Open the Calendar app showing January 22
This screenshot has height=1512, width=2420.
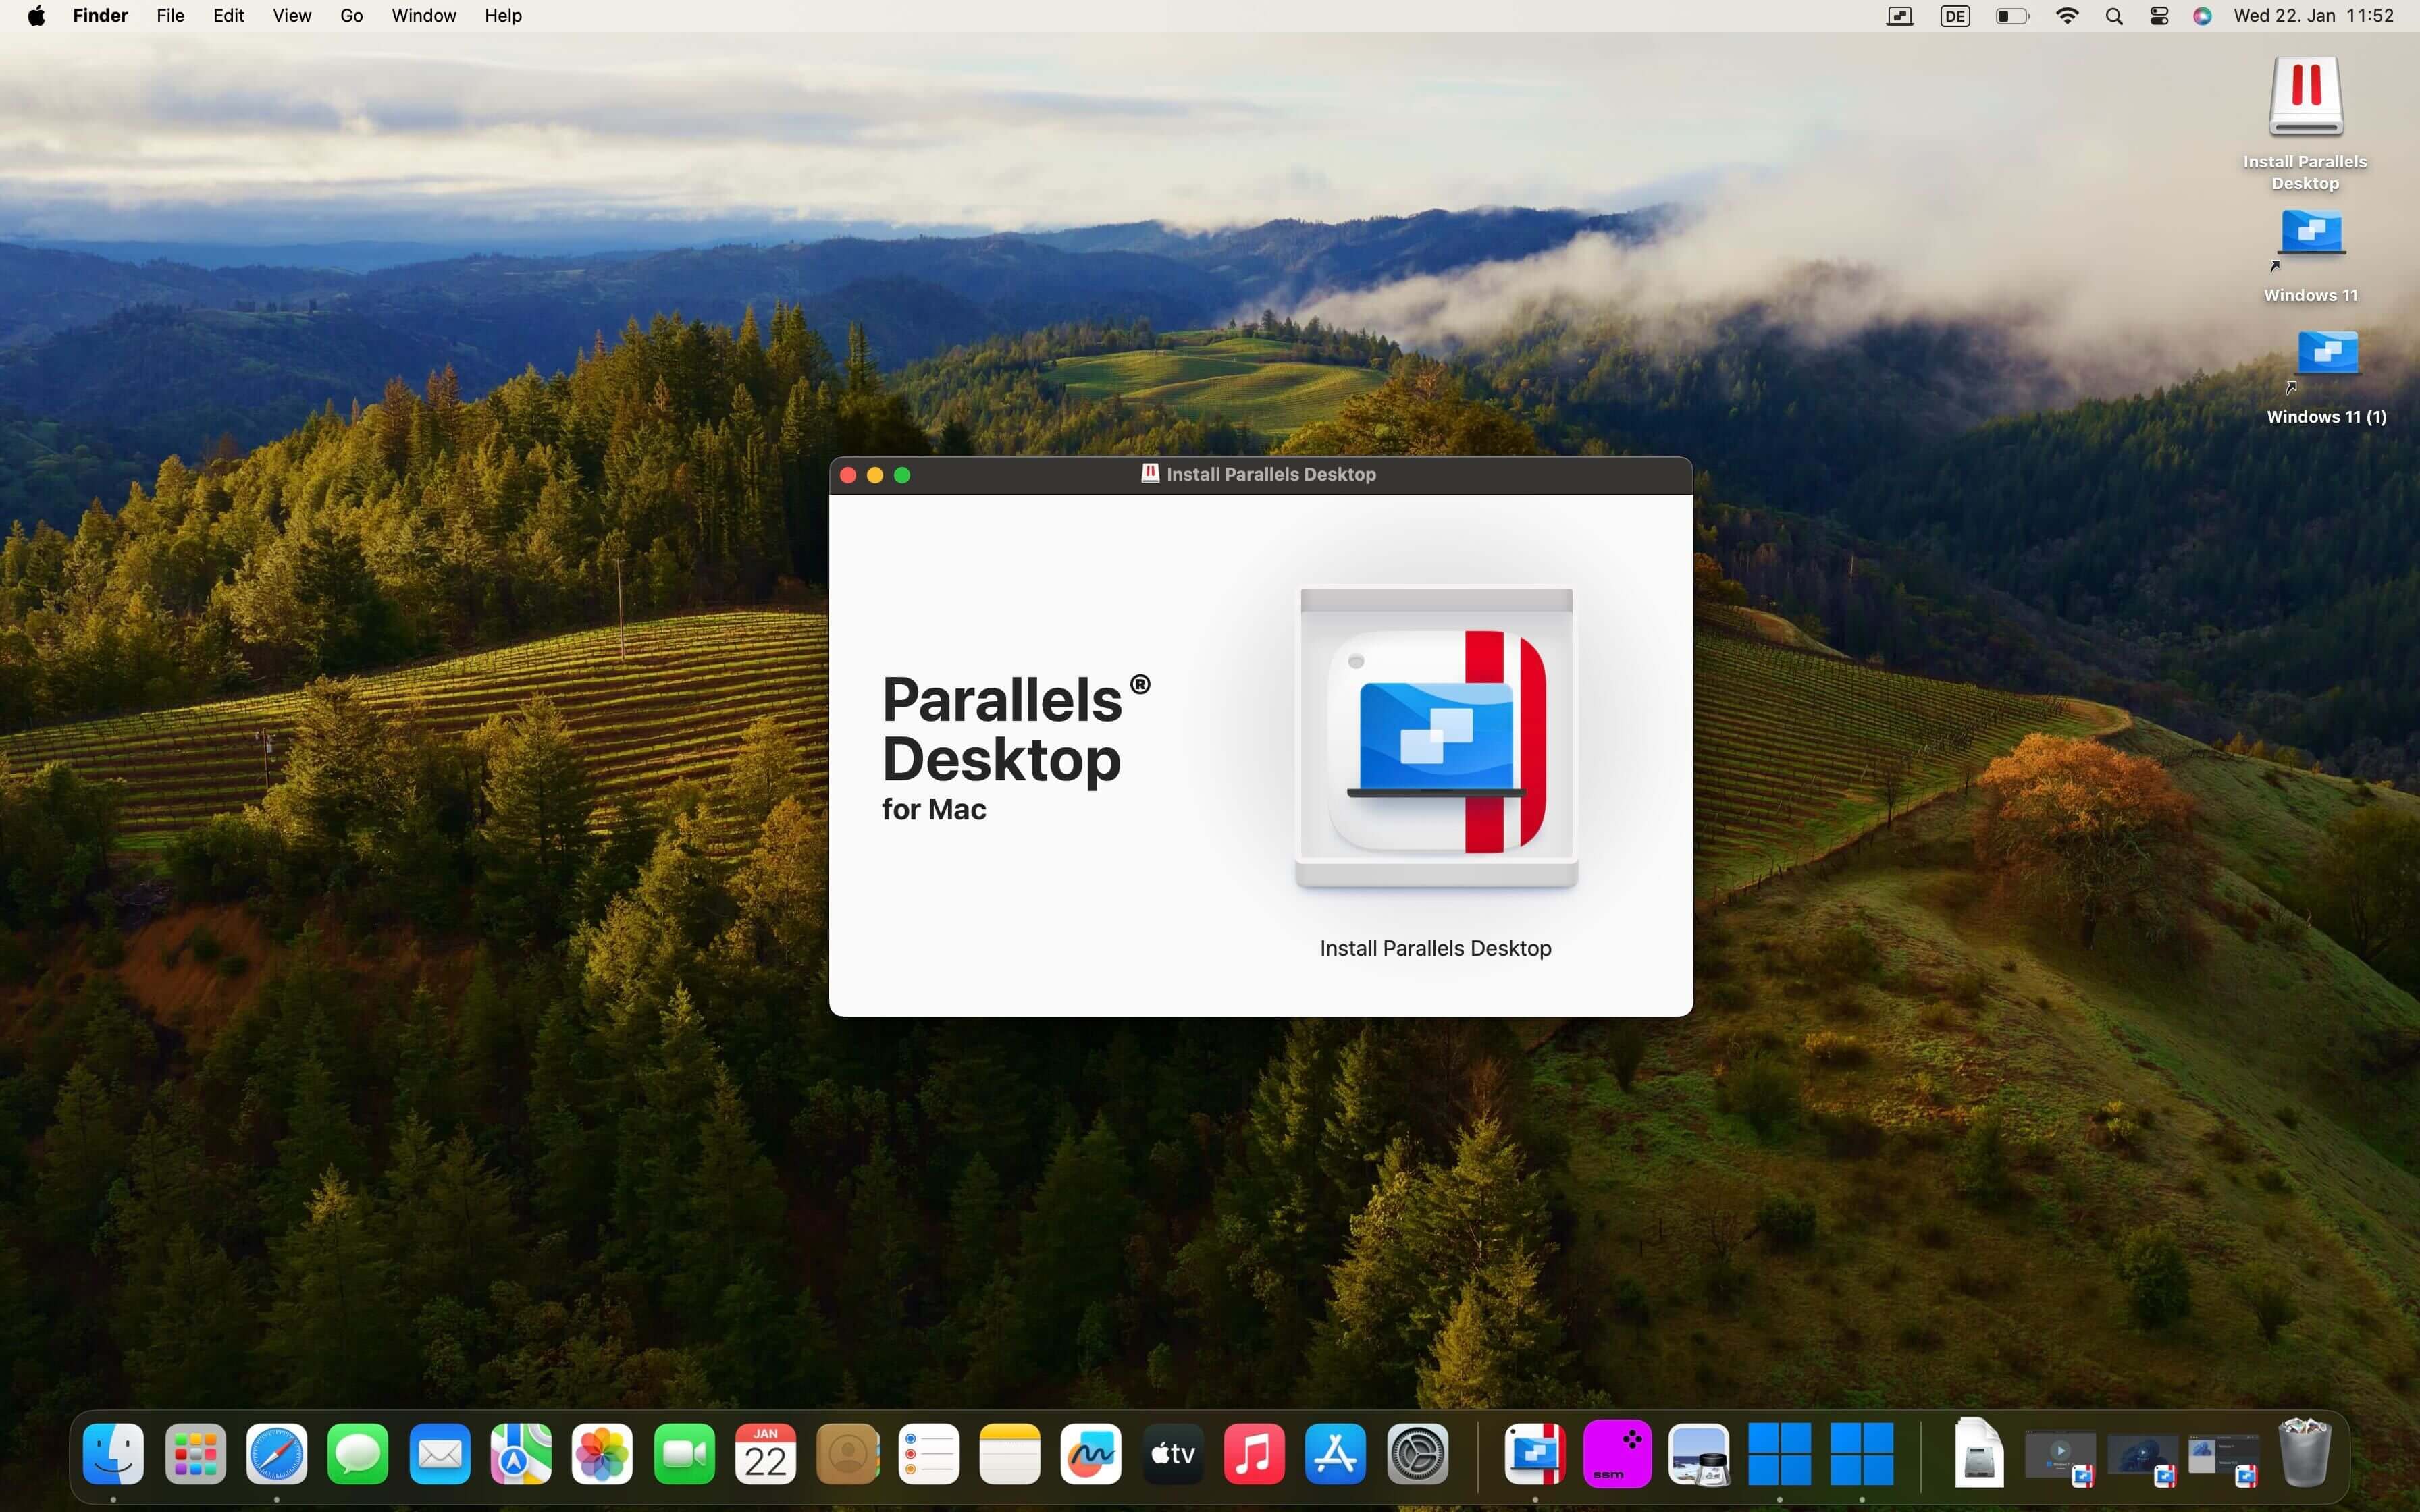coord(765,1455)
